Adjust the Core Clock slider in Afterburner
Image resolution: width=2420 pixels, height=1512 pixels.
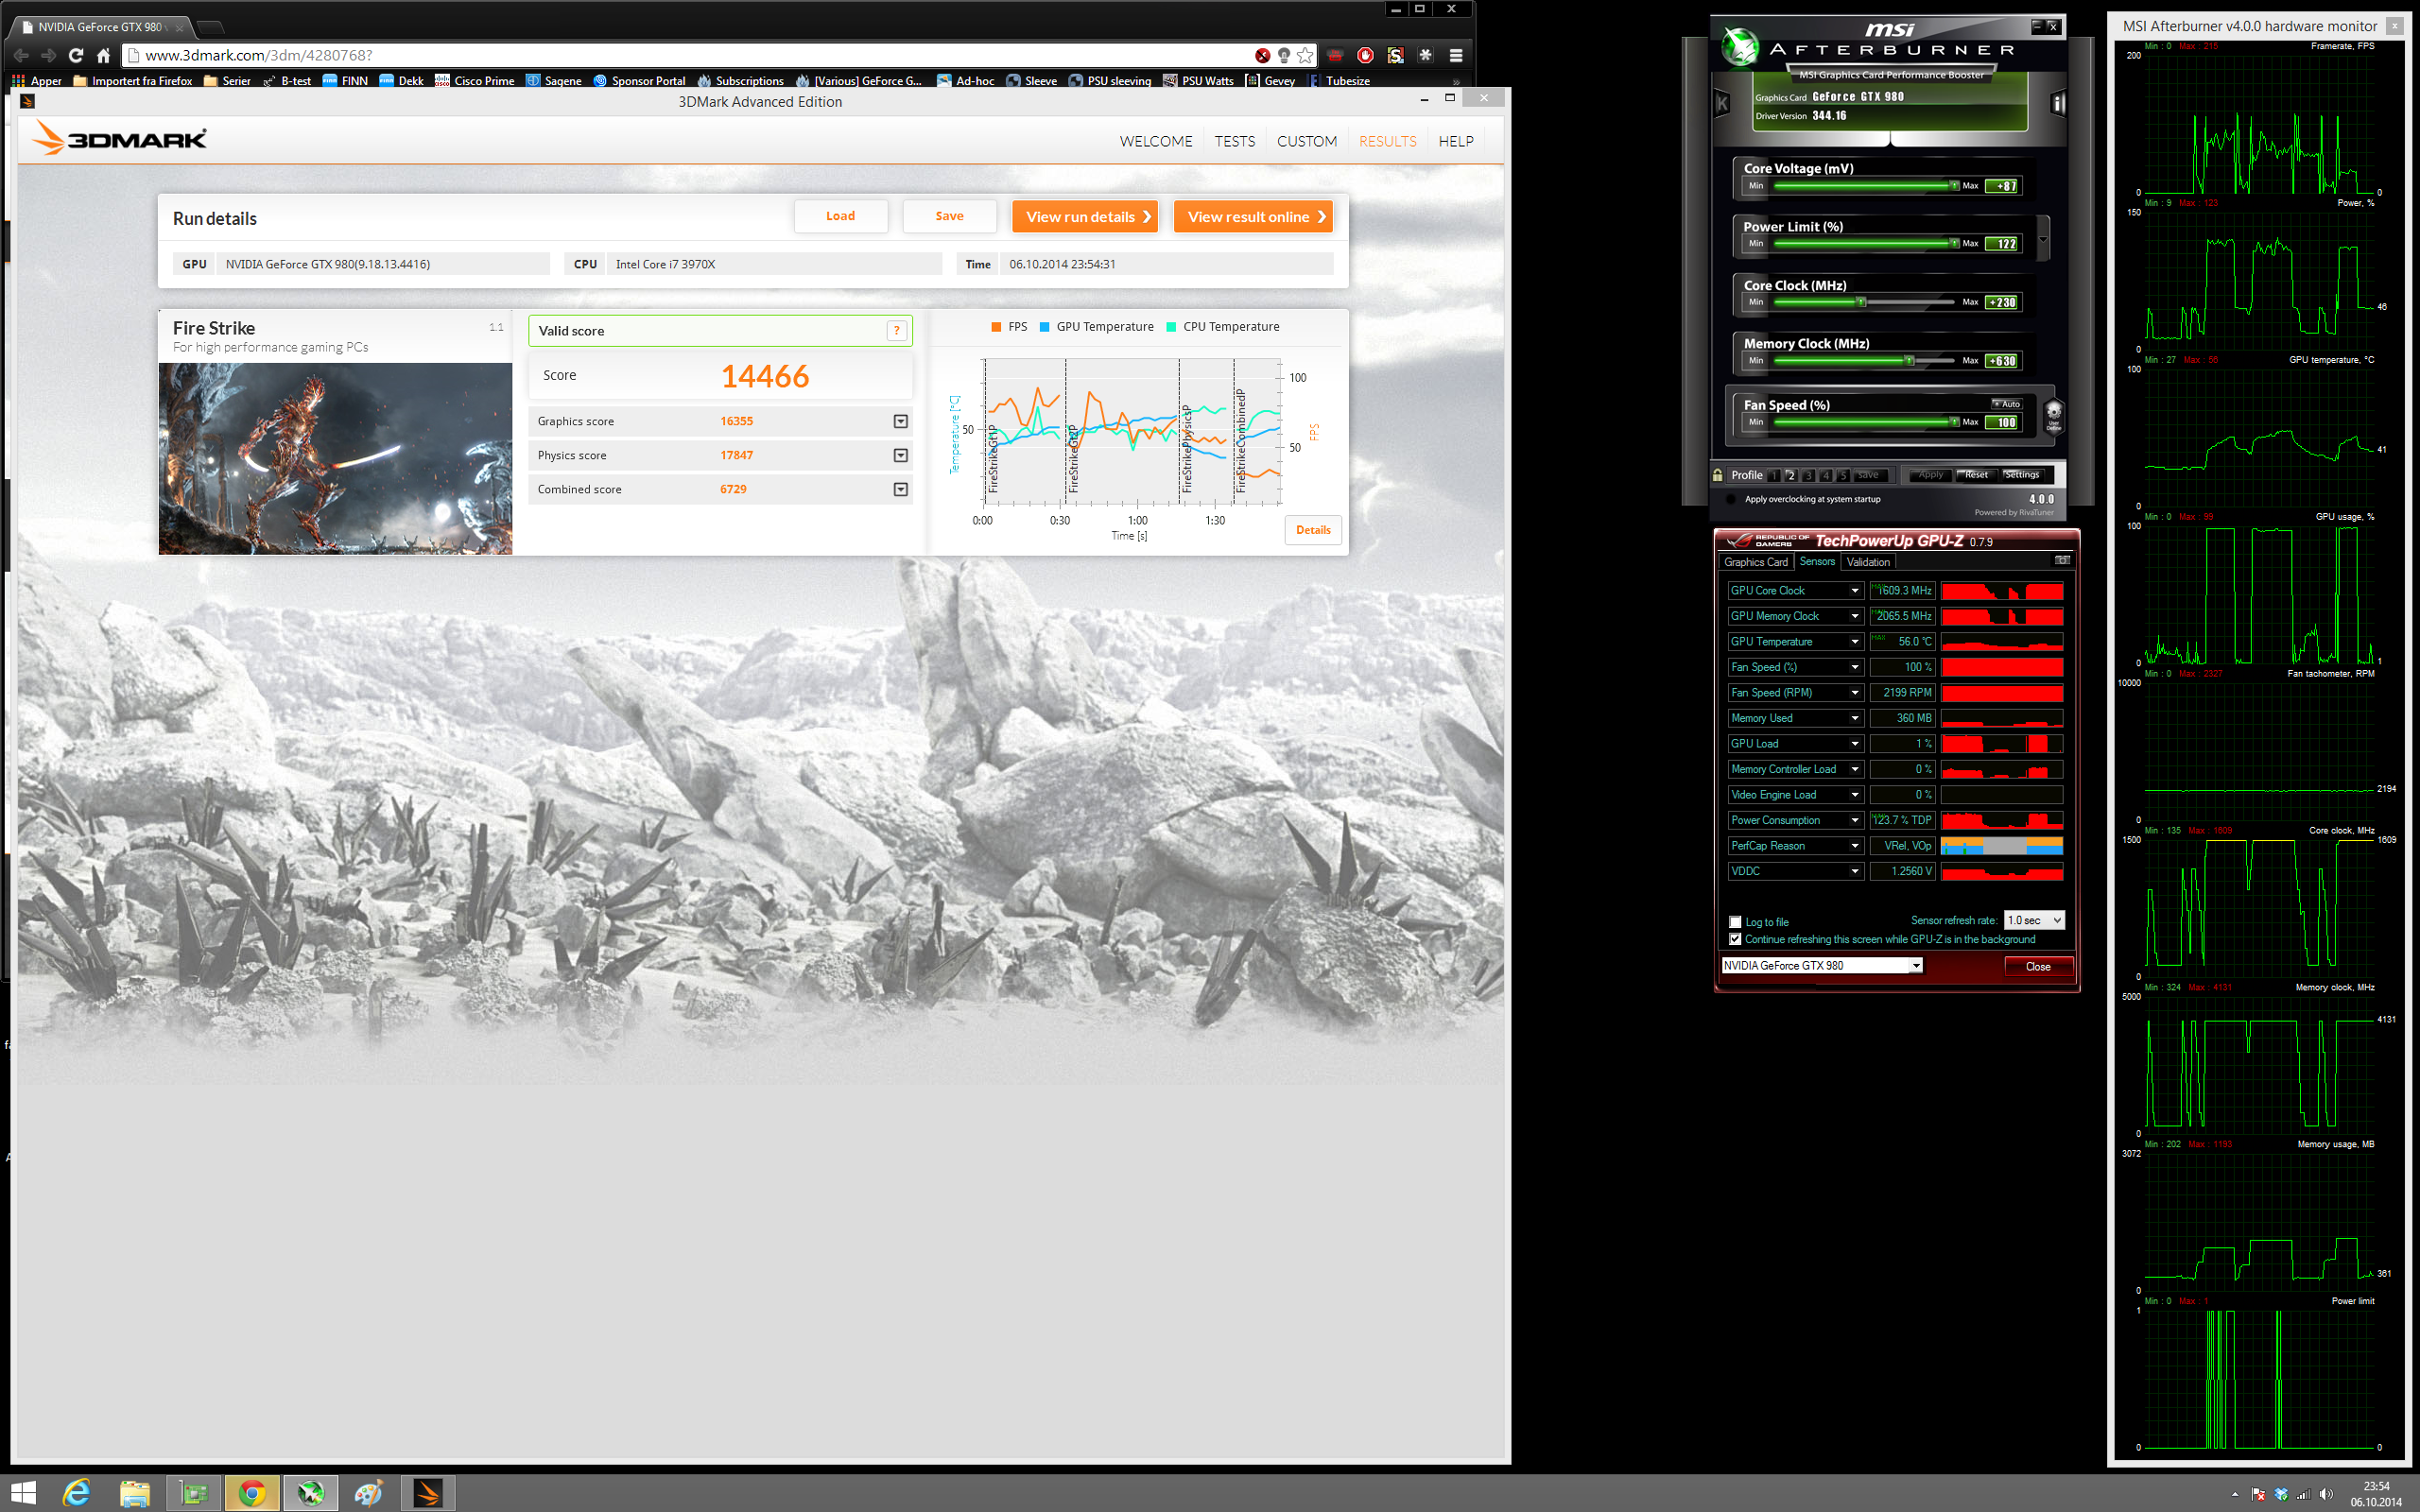[1863, 302]
